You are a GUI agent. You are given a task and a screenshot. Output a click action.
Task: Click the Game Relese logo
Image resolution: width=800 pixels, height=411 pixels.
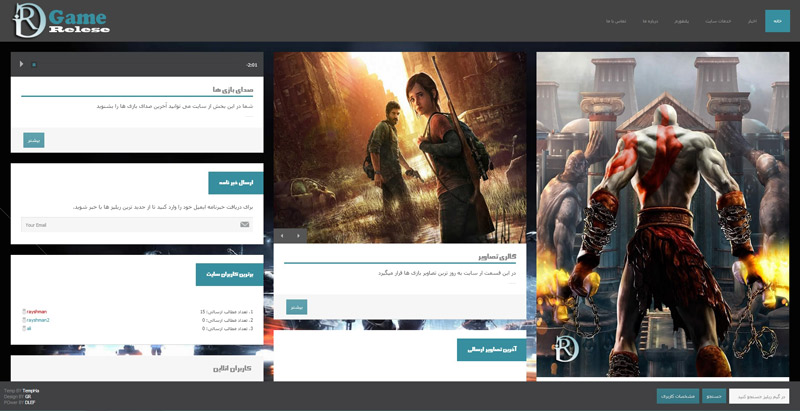(x=61, y=20)
